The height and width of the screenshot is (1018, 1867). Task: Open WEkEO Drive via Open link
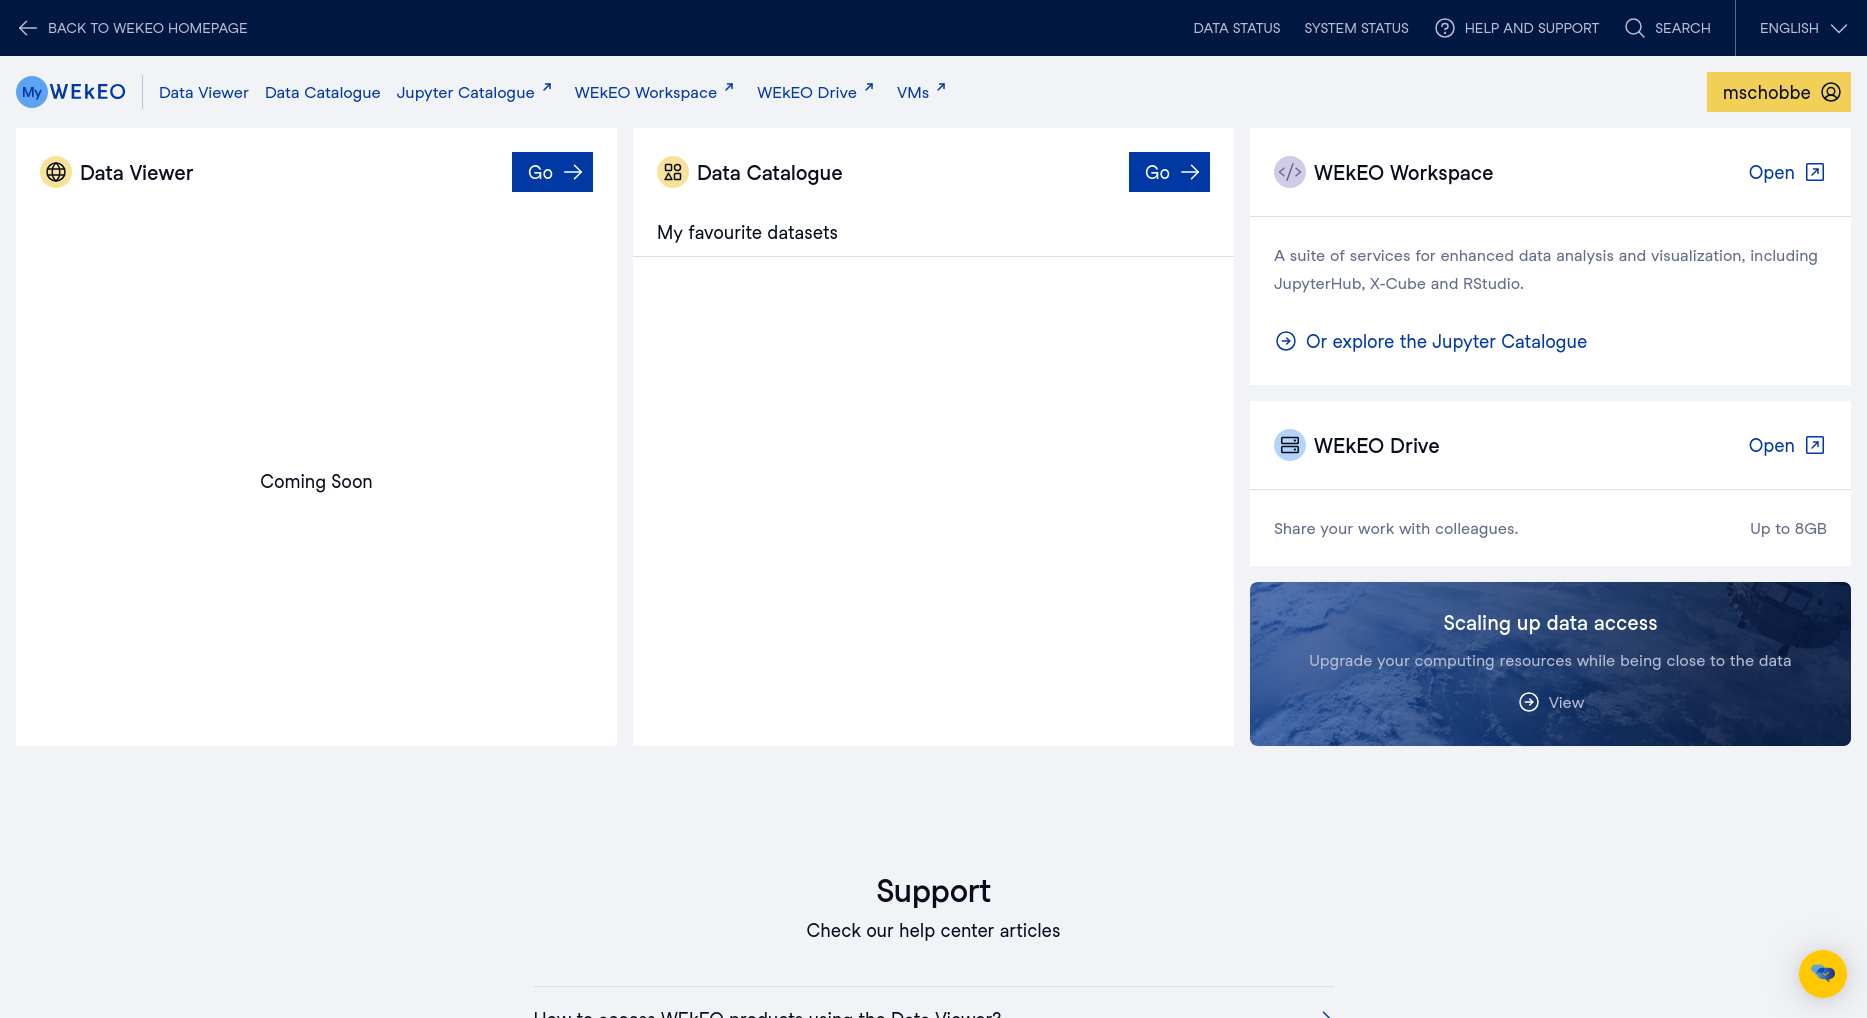pyautogui.click(x=1786, y=445)
